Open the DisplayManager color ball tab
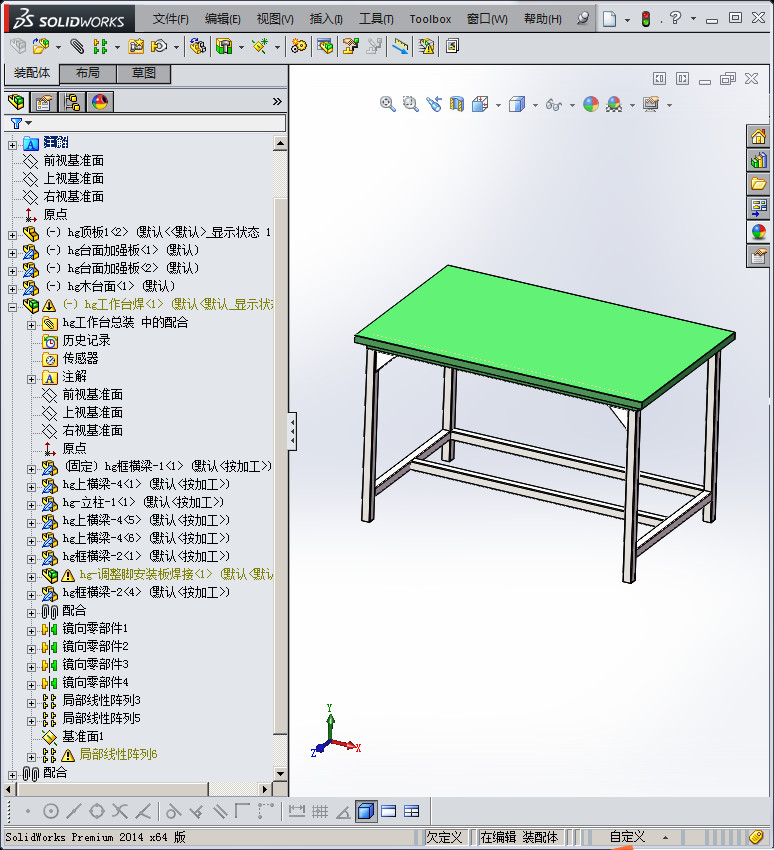The height and width of the screenshot is (850, 774). click(100, 101)
